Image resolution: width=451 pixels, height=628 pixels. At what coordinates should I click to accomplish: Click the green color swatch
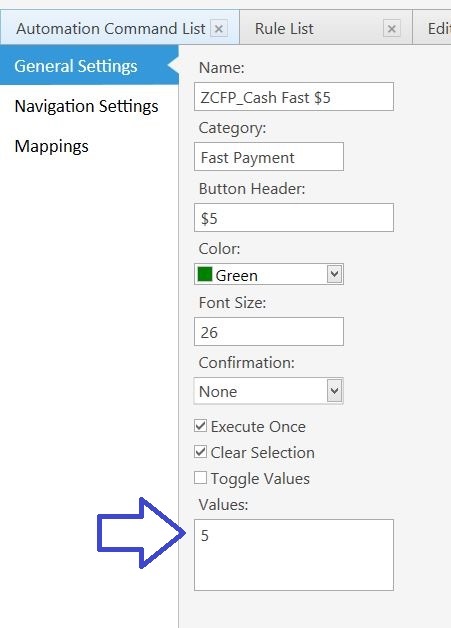(205, 274)
